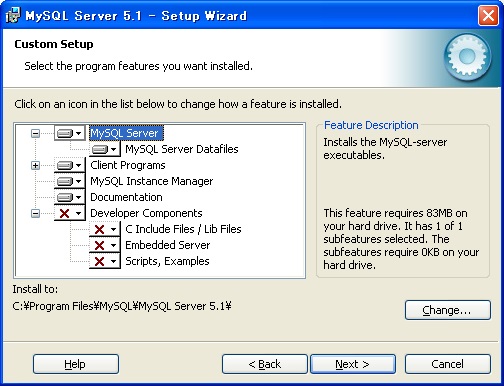Open Developer Components red X icon

[70, 213]
